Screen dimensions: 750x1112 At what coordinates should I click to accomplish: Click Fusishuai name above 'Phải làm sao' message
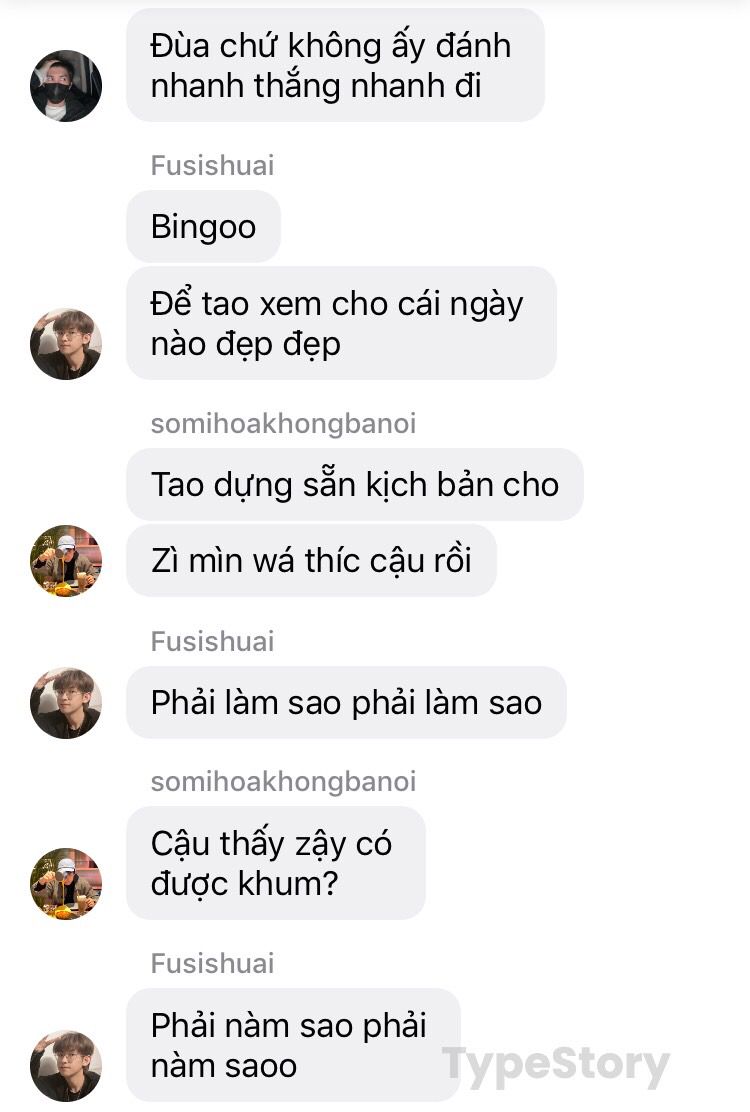click(212, 641)
